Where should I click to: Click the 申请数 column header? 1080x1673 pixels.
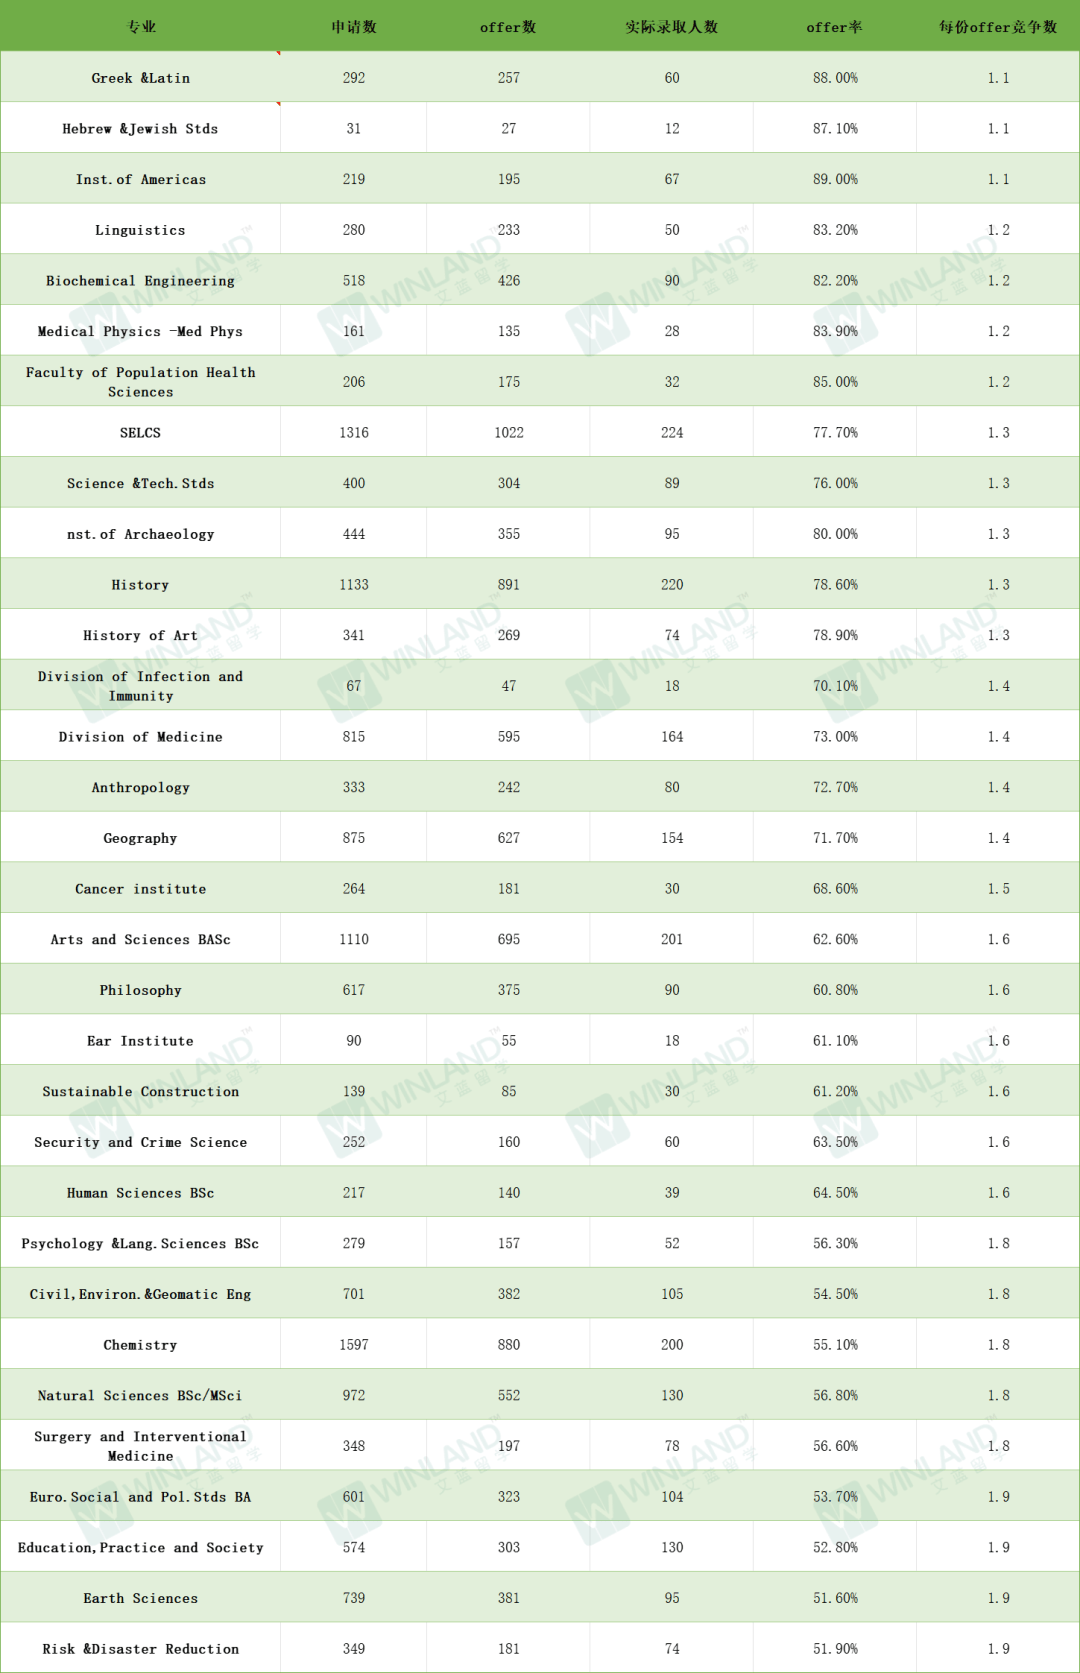[354, 27]
